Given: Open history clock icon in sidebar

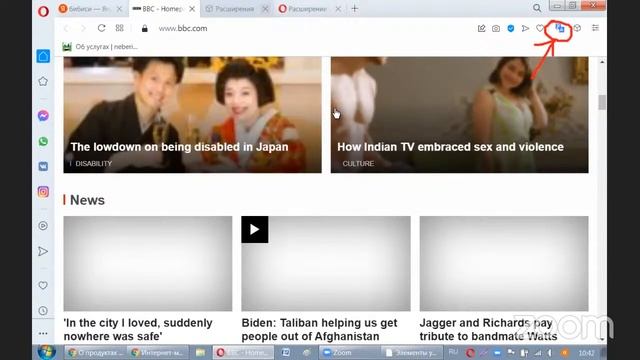Looking at the screenshot, I should pos(43,311).
